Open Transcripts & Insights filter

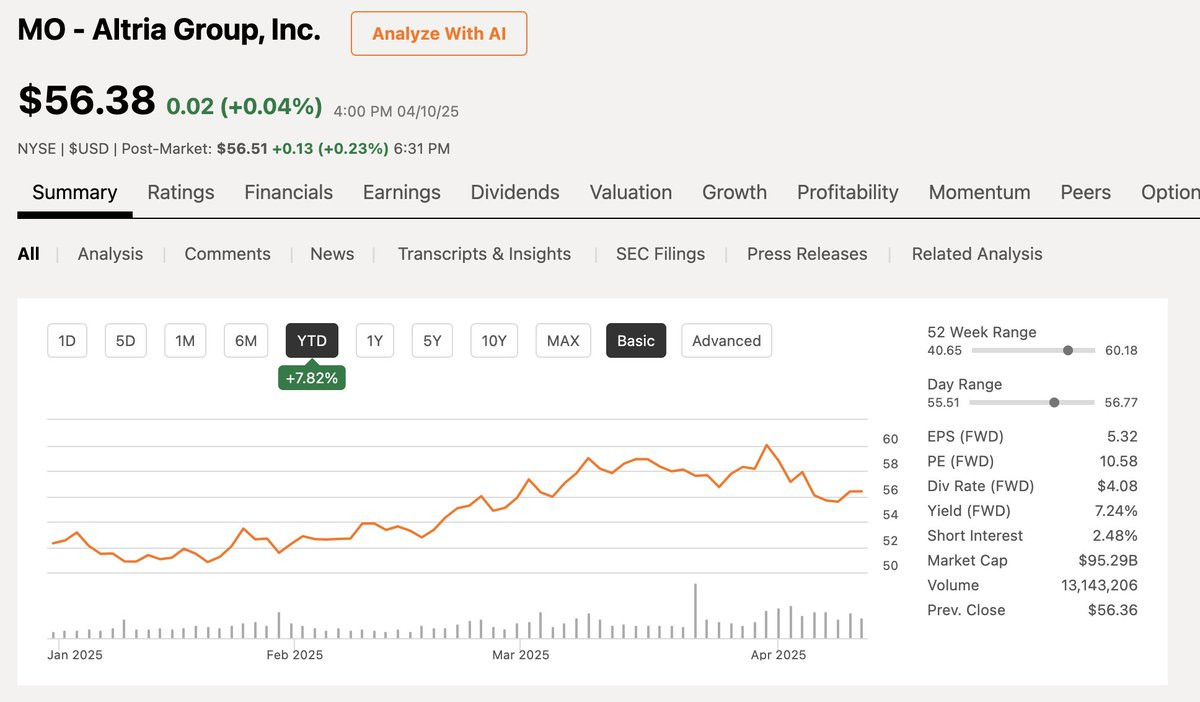[484, 254]
